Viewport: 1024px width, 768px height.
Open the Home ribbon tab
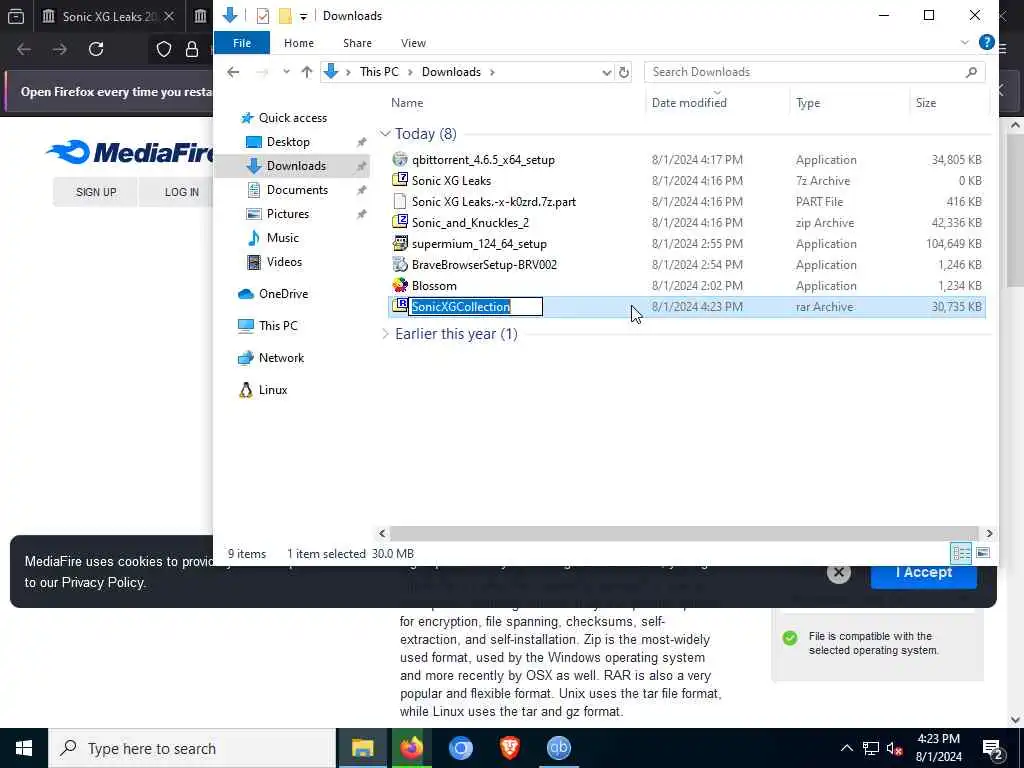click(298, 43)
